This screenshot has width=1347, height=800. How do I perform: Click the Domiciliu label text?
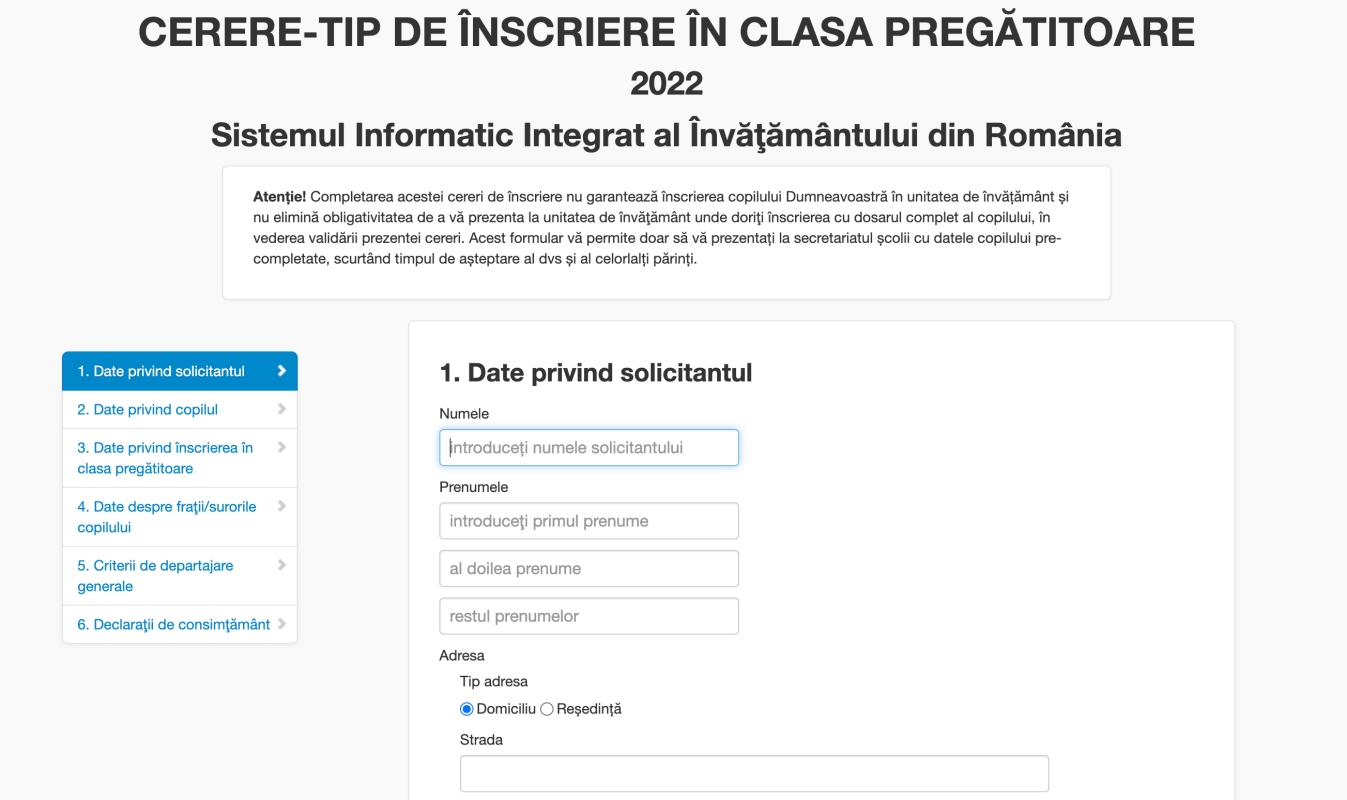(x=506, y=709)
